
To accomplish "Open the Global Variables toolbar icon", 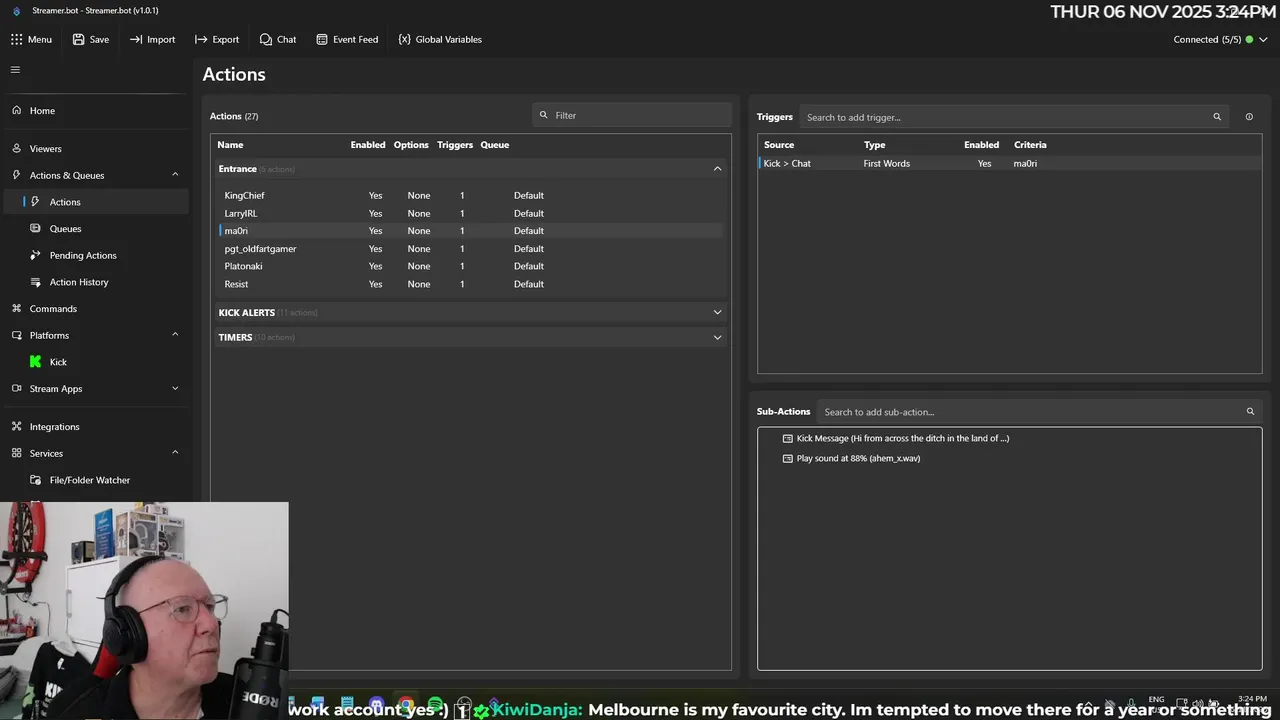I will [404, 39].
